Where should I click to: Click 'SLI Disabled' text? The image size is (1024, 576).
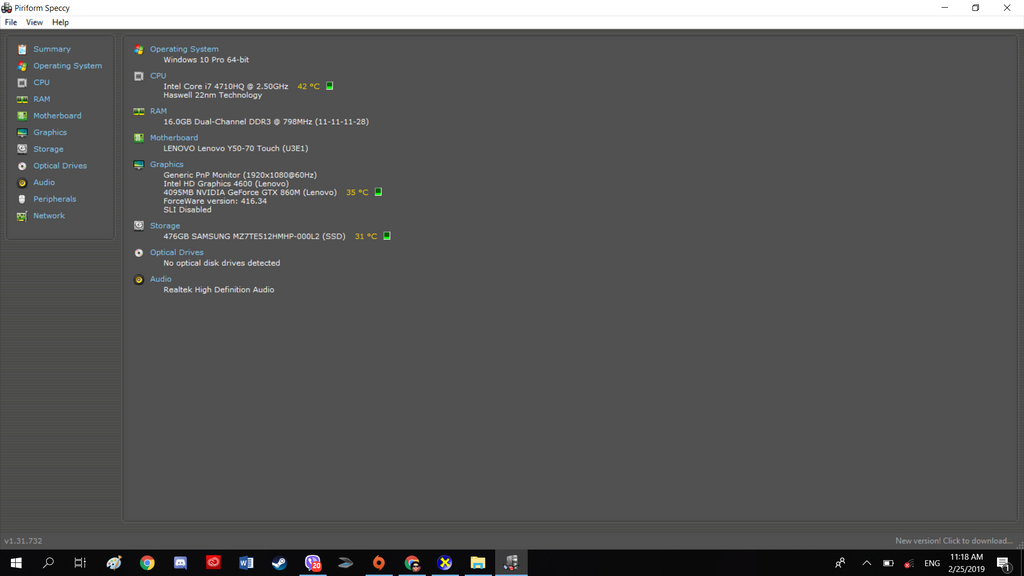[187, 210]
